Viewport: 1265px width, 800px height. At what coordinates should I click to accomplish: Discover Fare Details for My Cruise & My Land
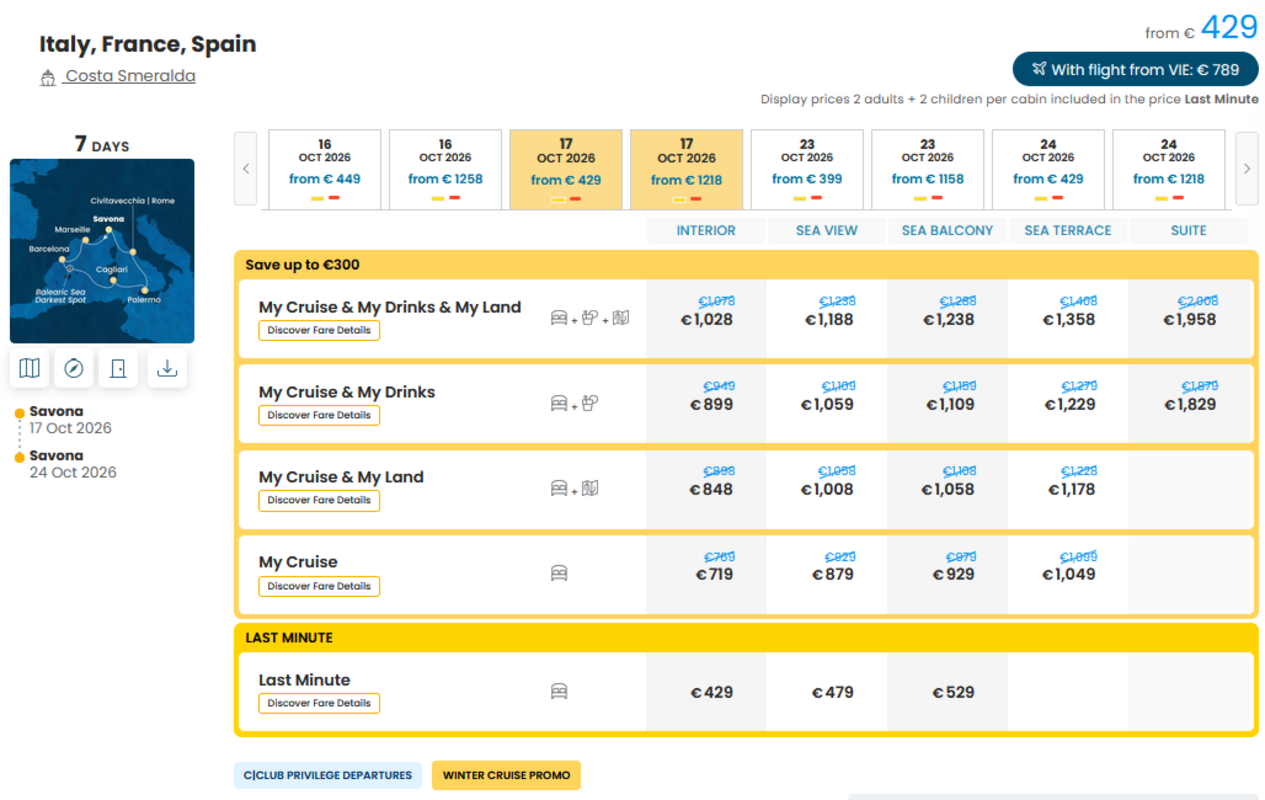pyautogui.click(x=319, y=500)
